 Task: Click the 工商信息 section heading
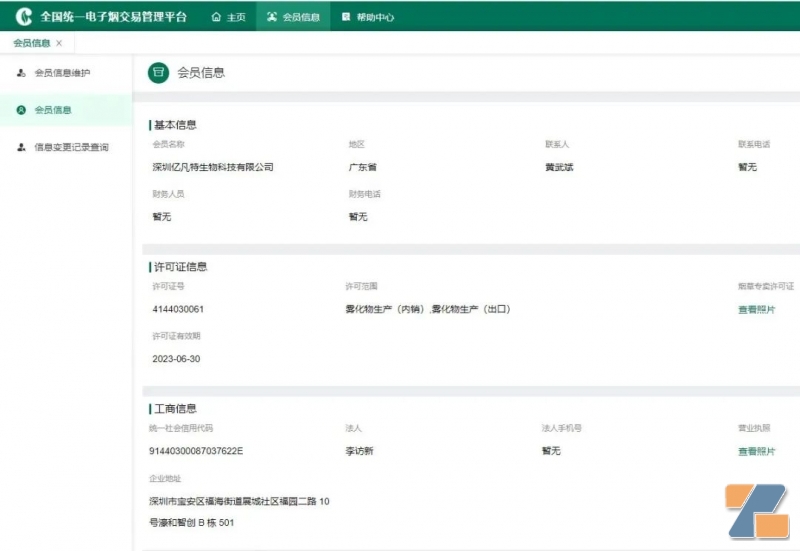tap(175, 409)
